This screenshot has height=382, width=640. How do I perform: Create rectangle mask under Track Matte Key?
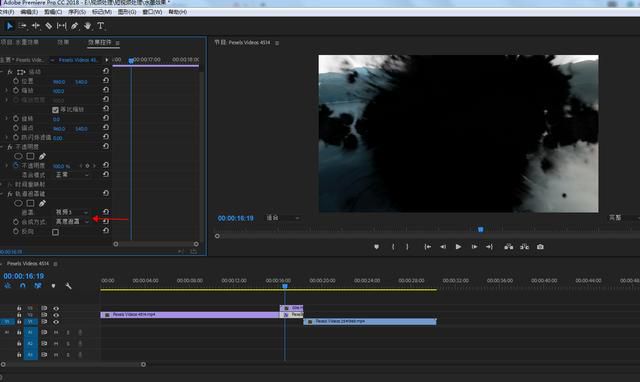tap(30, 203)
